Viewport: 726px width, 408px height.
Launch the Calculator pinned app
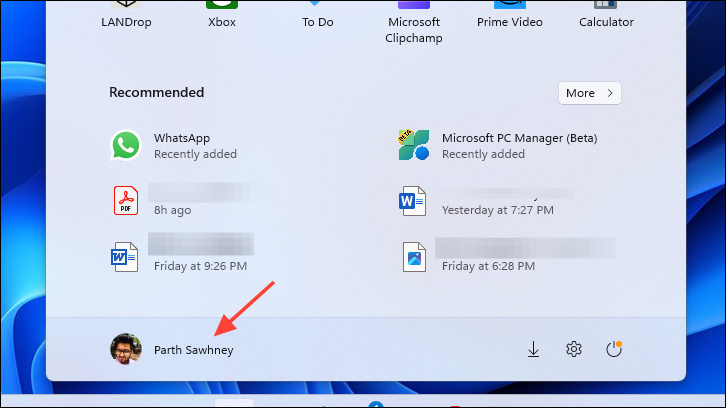[606, 15]
